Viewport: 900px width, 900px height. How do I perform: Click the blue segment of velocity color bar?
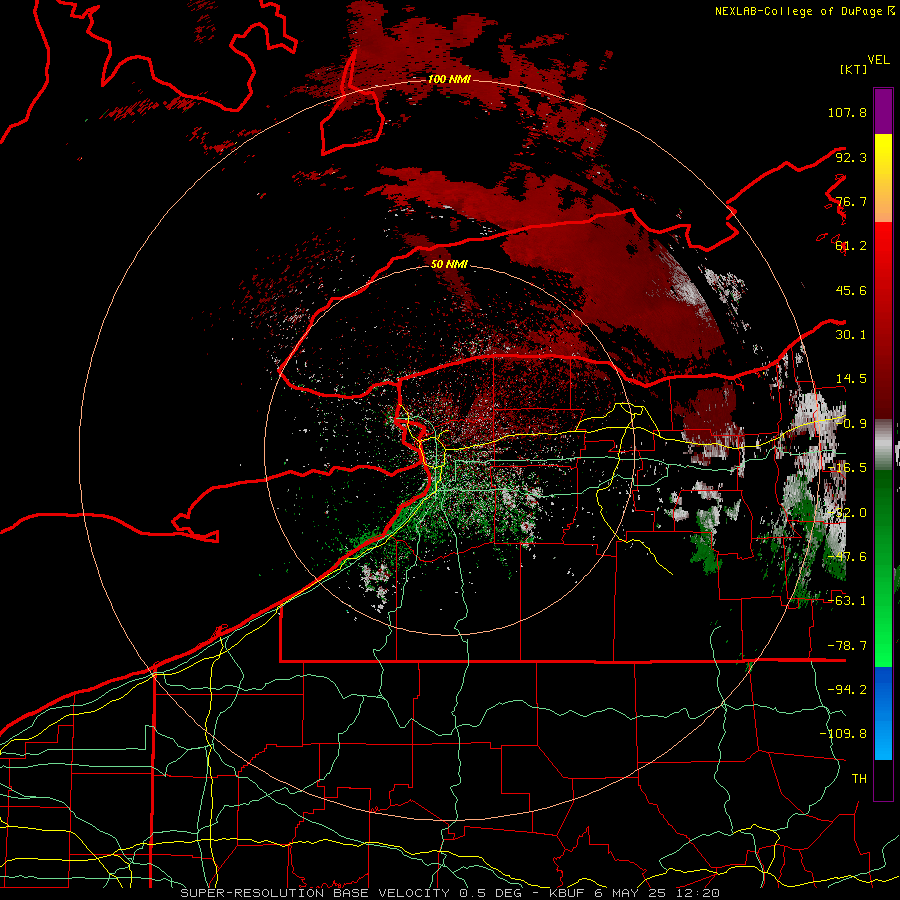[x=883, y=713]
